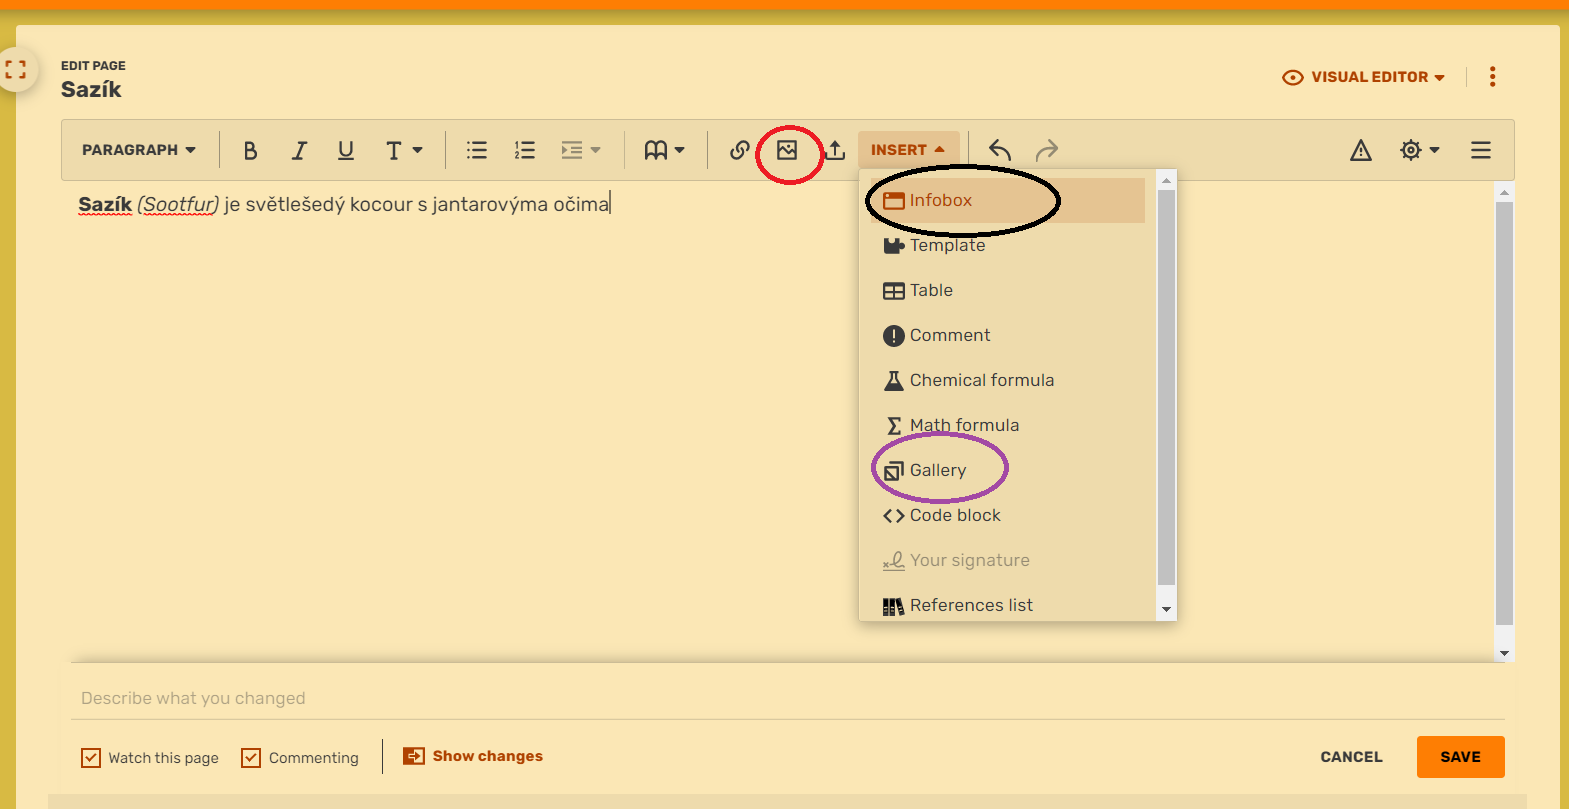Click the bold word Sazík in the text
The height and width of the screenshot is (809, 1569).
[x=105, y=204]
